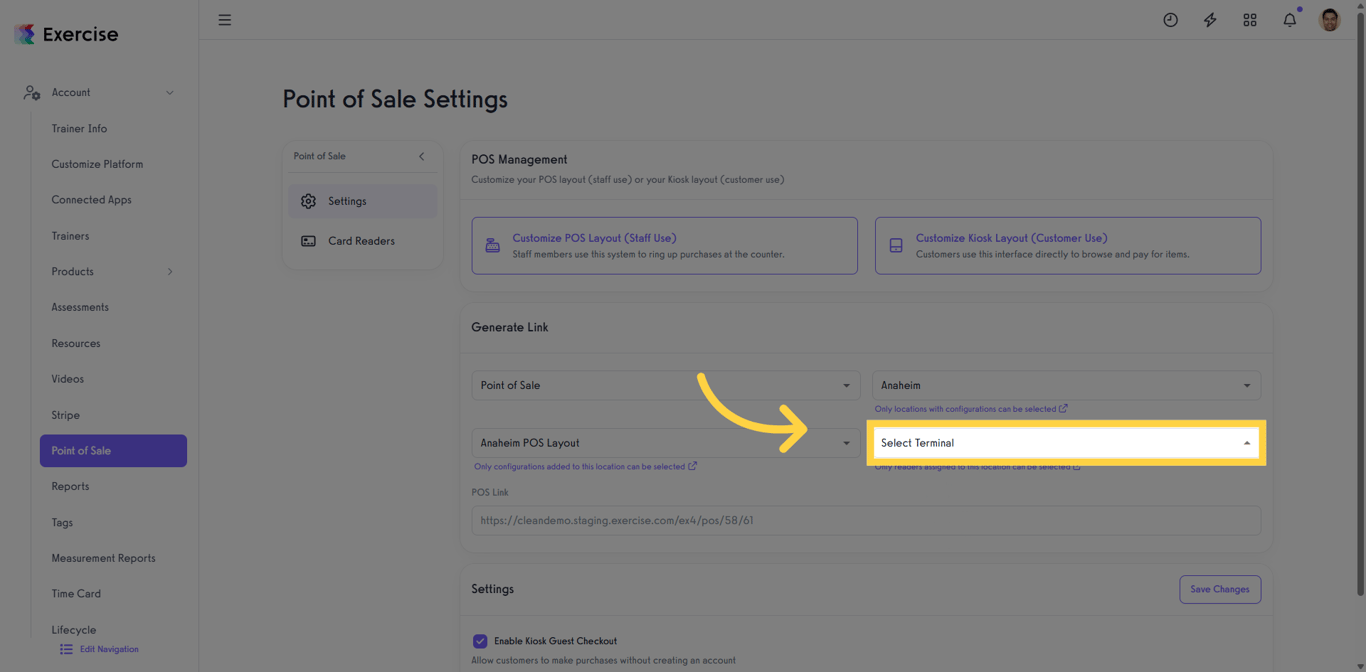Image resolution: width=1366 pixels, height=672 pixels.
Task: Toggle Enable Kiosk Guest Checkout checkbox
Action: (x=480, y=641)
